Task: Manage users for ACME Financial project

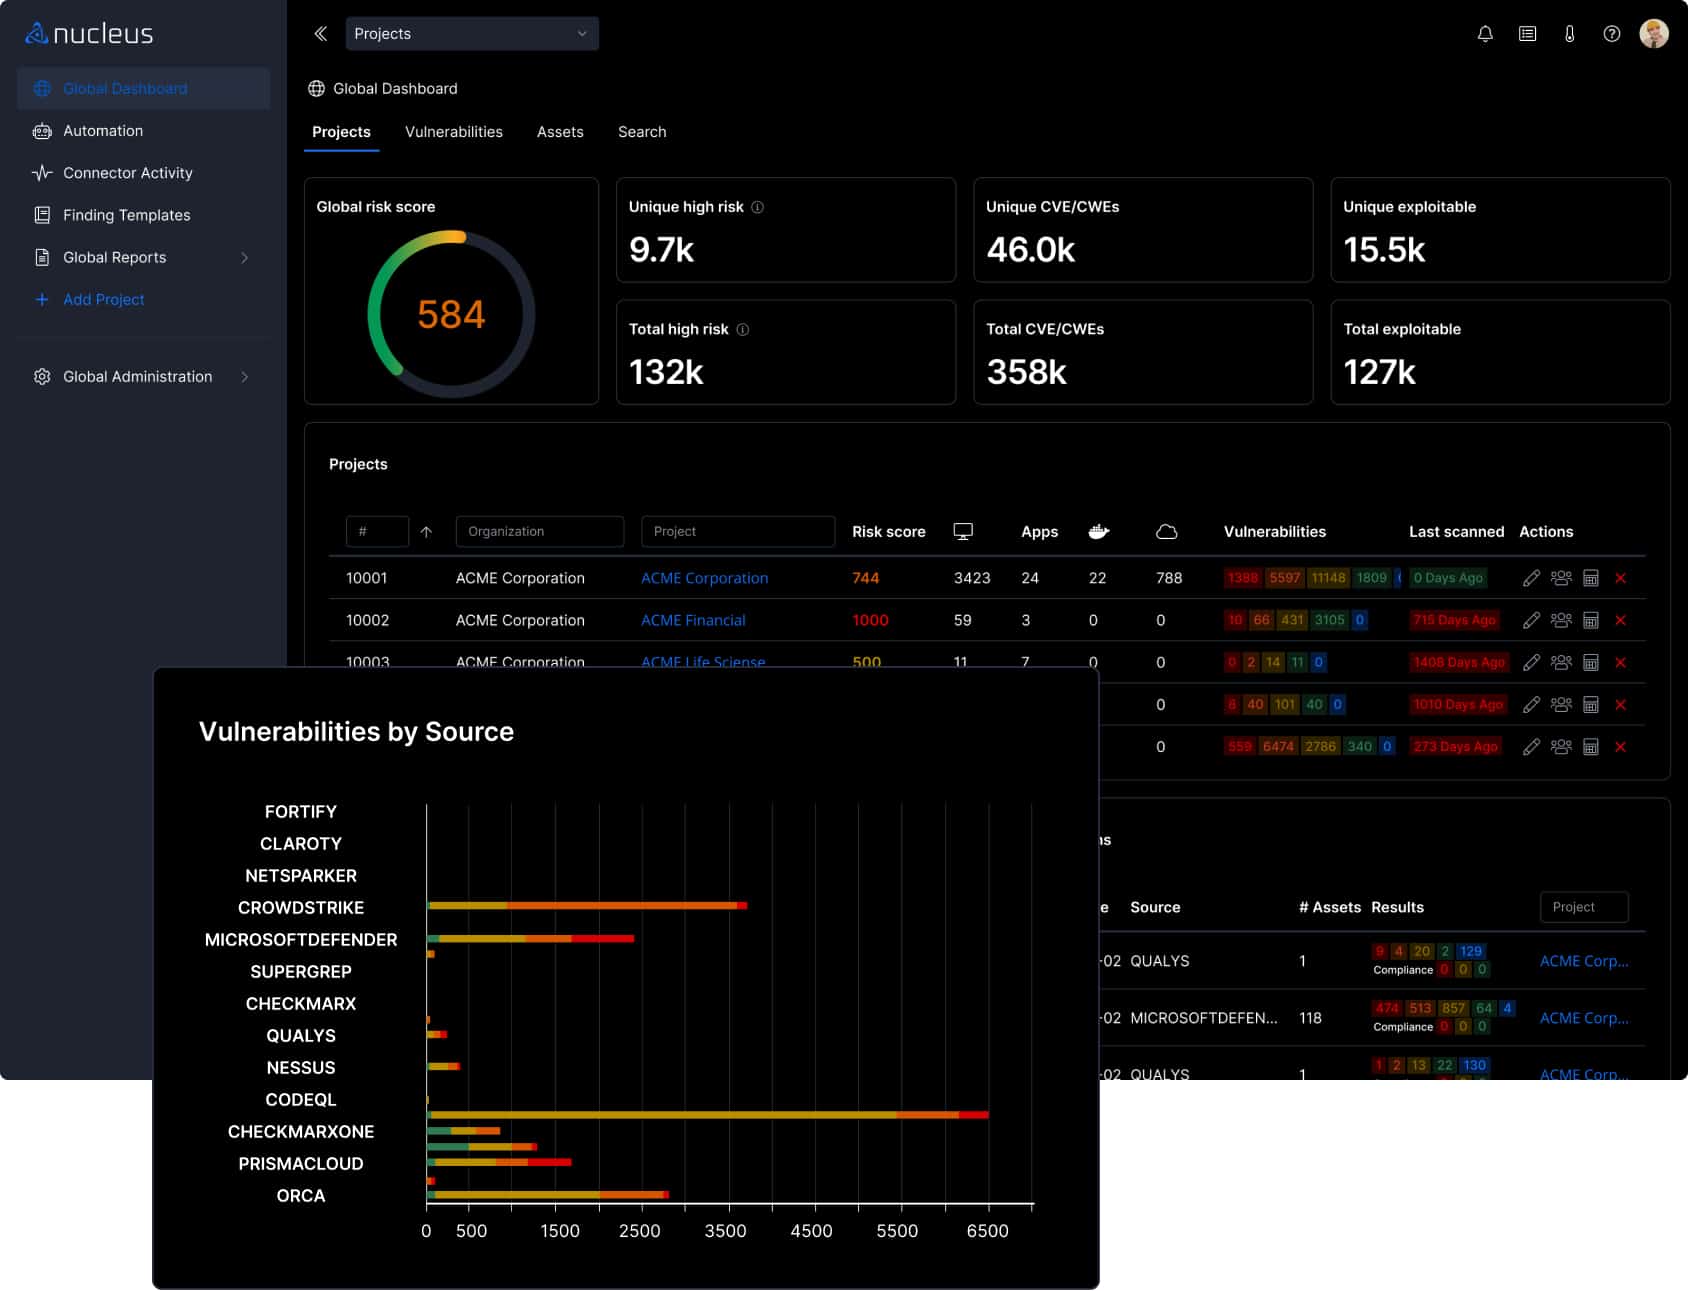Action: [x=1561, y=620]
